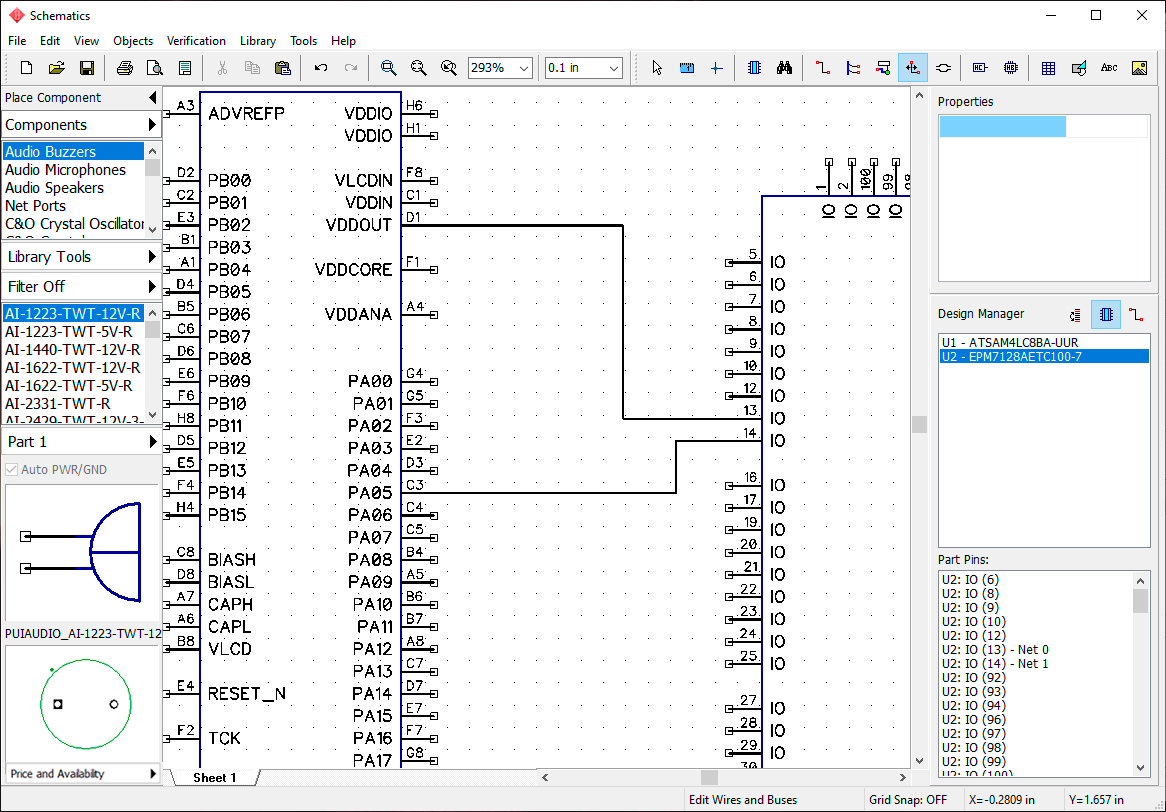
Task: Click the place origin cross icon
Action: click(717, 68)
